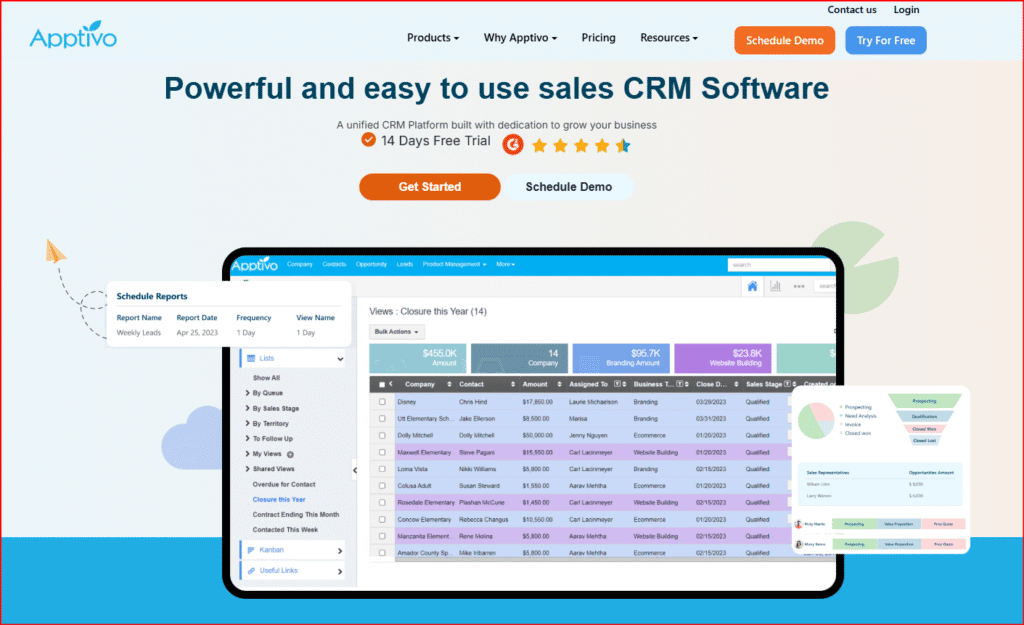Collapse the left sidebar with the panel arrow
Image resolution: width=1024 pixels, height=625 pixels.
point(355,470)
